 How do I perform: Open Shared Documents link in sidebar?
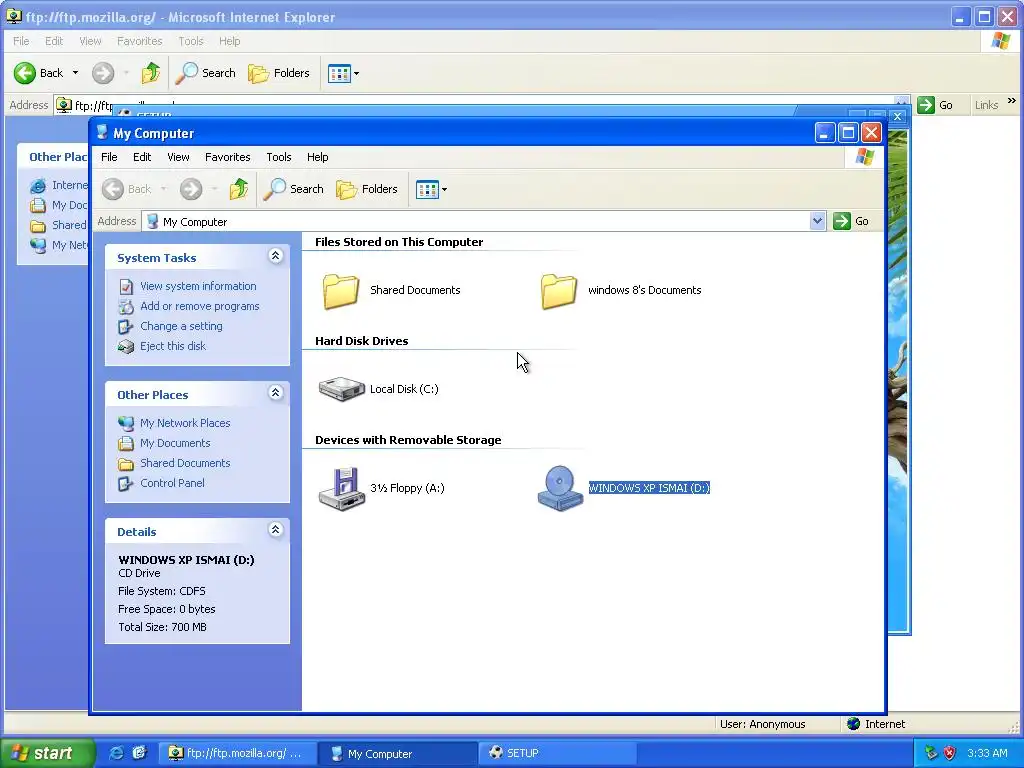click(185, 463)
